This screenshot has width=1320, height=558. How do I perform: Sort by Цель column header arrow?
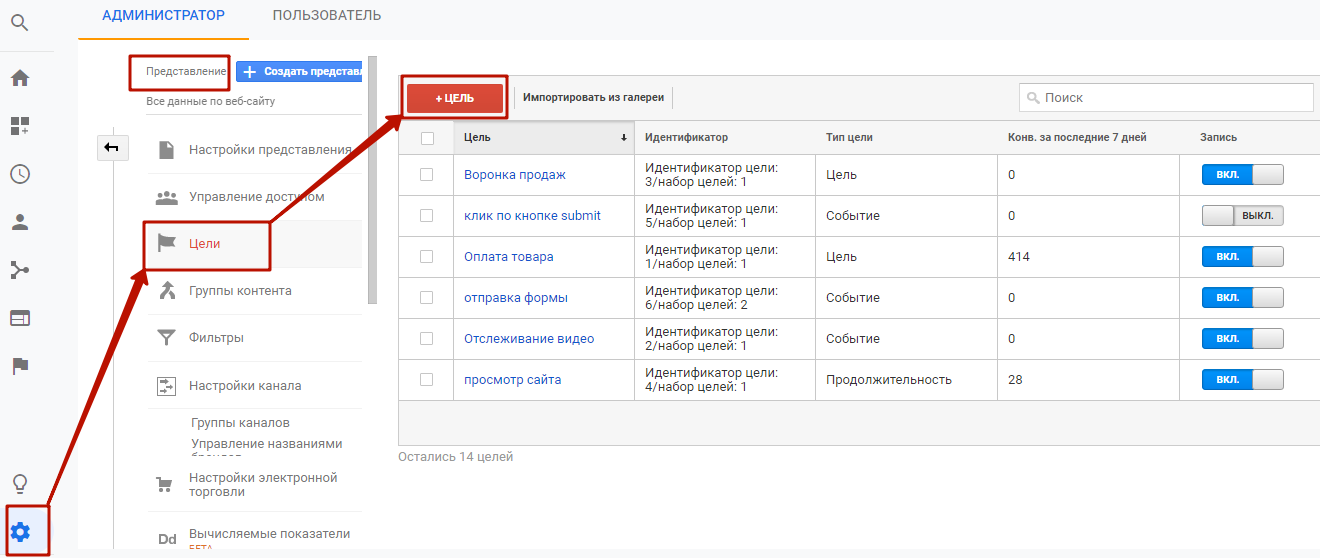click(624, 138)
